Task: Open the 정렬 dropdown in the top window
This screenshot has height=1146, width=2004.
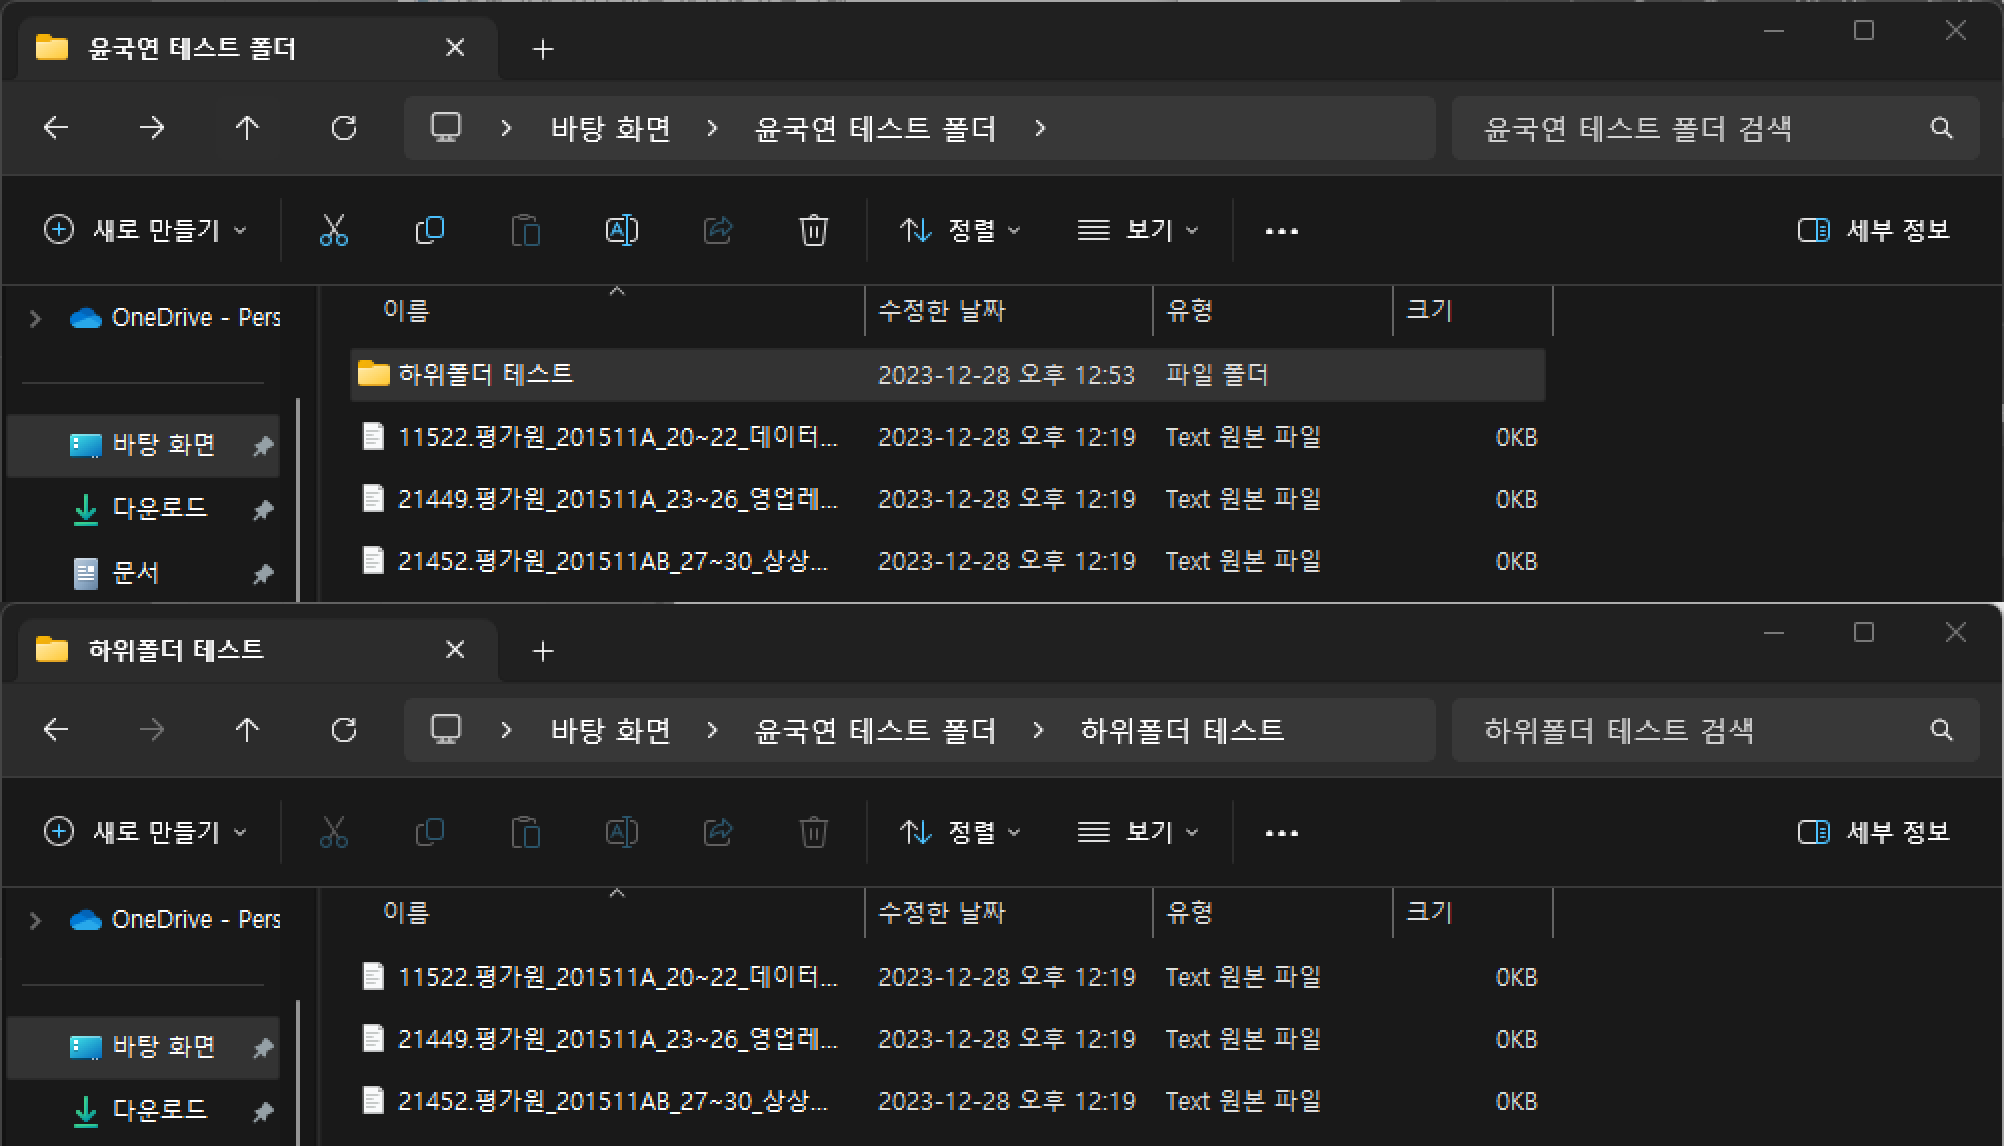Action: pos(960,230)
